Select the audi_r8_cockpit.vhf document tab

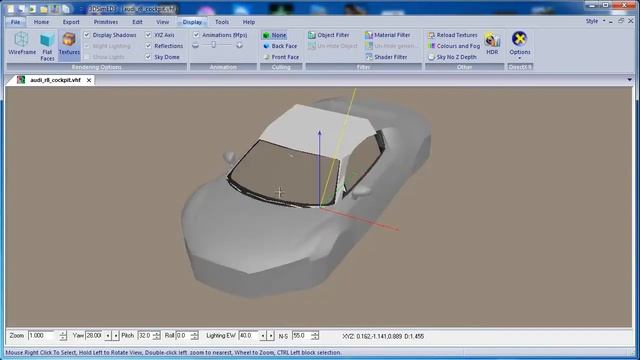55,80
